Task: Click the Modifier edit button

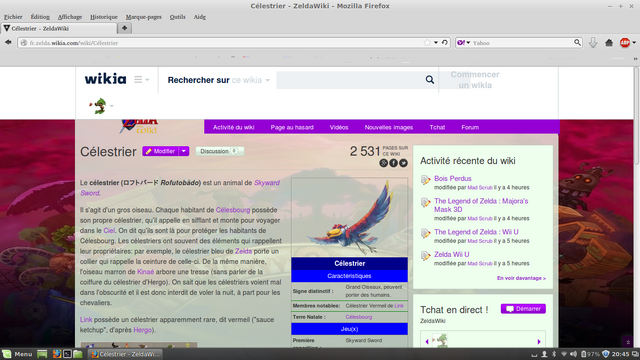Action: [x=161, y=151]
